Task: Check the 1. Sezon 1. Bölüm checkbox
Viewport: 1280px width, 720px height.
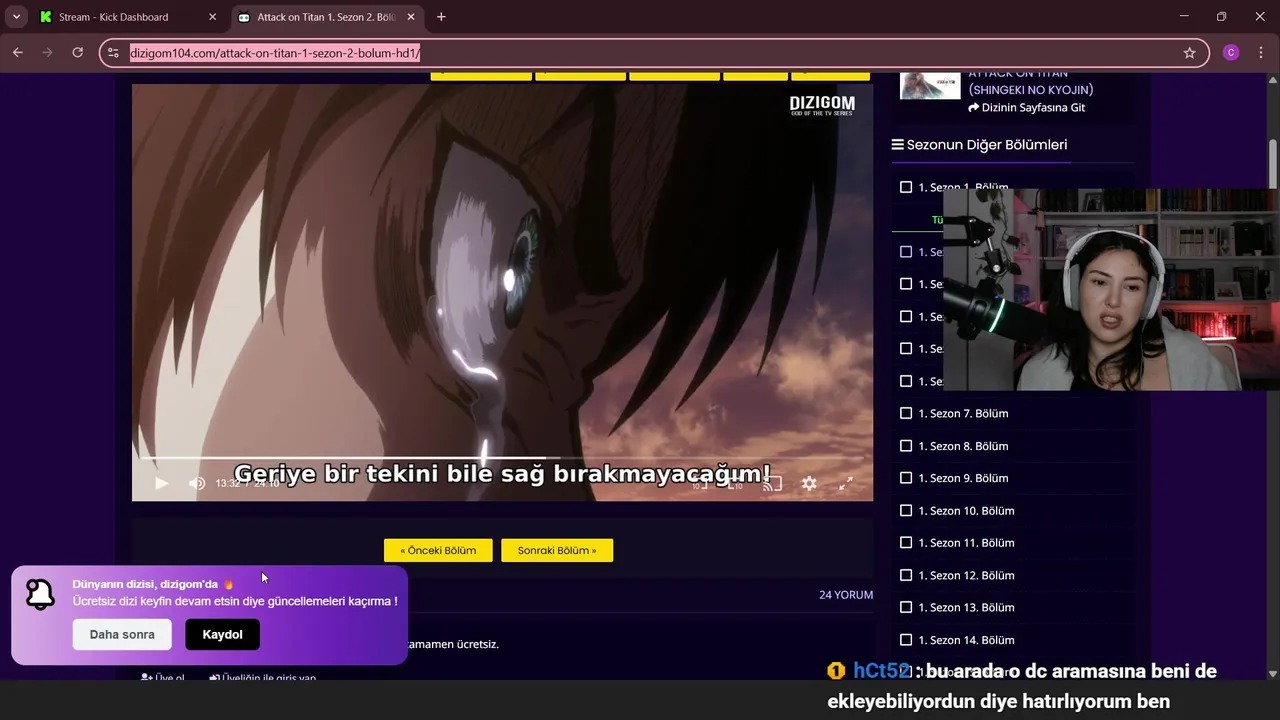Action: (906, 187)
